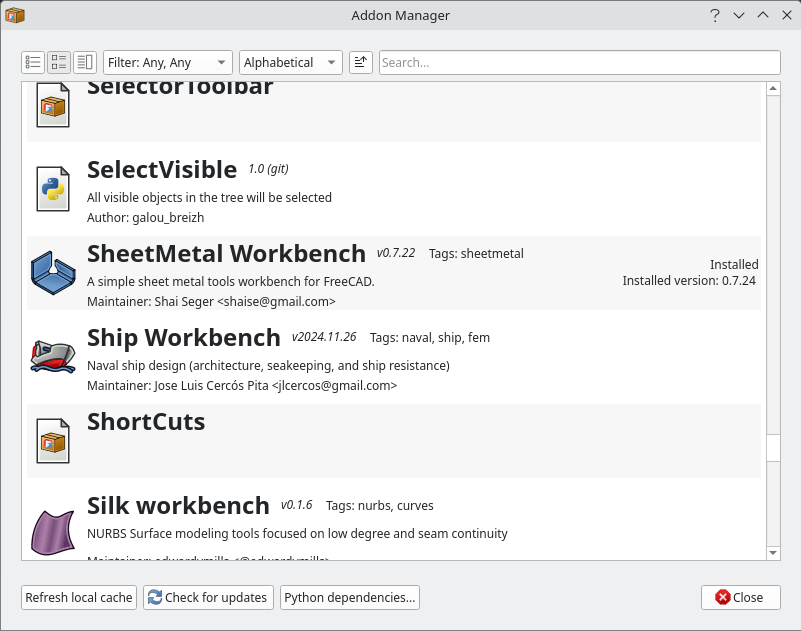Click the SelectorToolbar package icon
801x631 pixels.
pyautogui.click(x=52, y=104)
